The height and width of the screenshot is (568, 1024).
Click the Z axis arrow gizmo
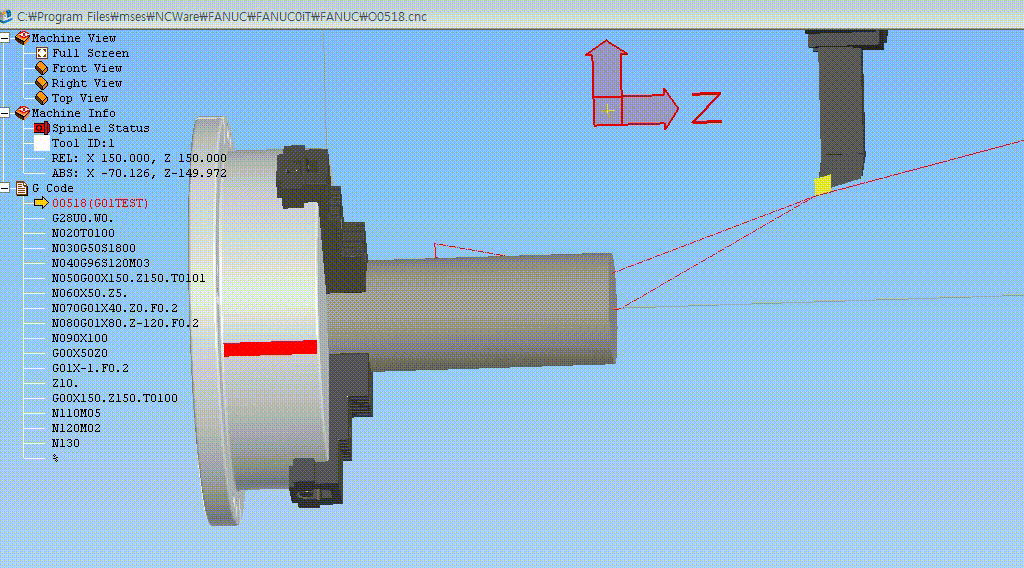650,109
